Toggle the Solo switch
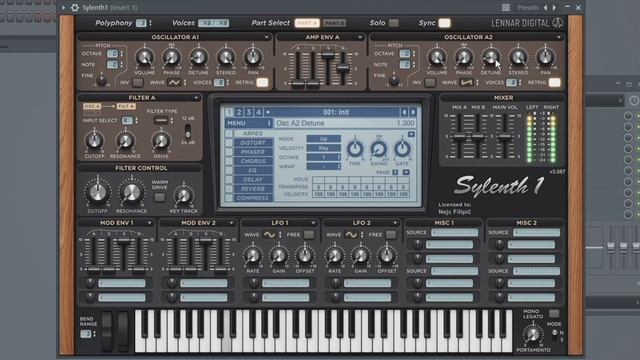The height and width of the screenshot is (360, 640). pyautogui.click(x=394, y=23)
